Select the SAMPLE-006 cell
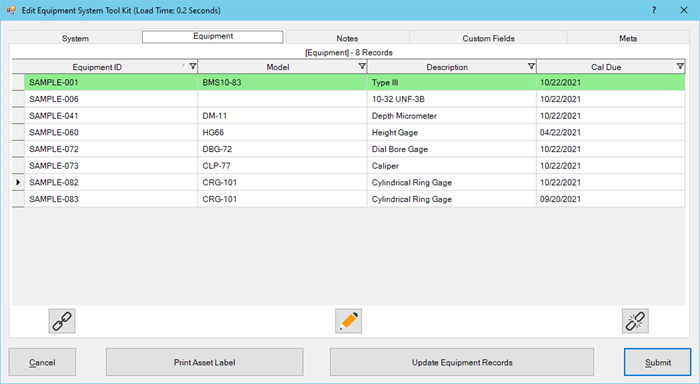The image size is (700, 384). pyautogui.click(x=111, y=99)
